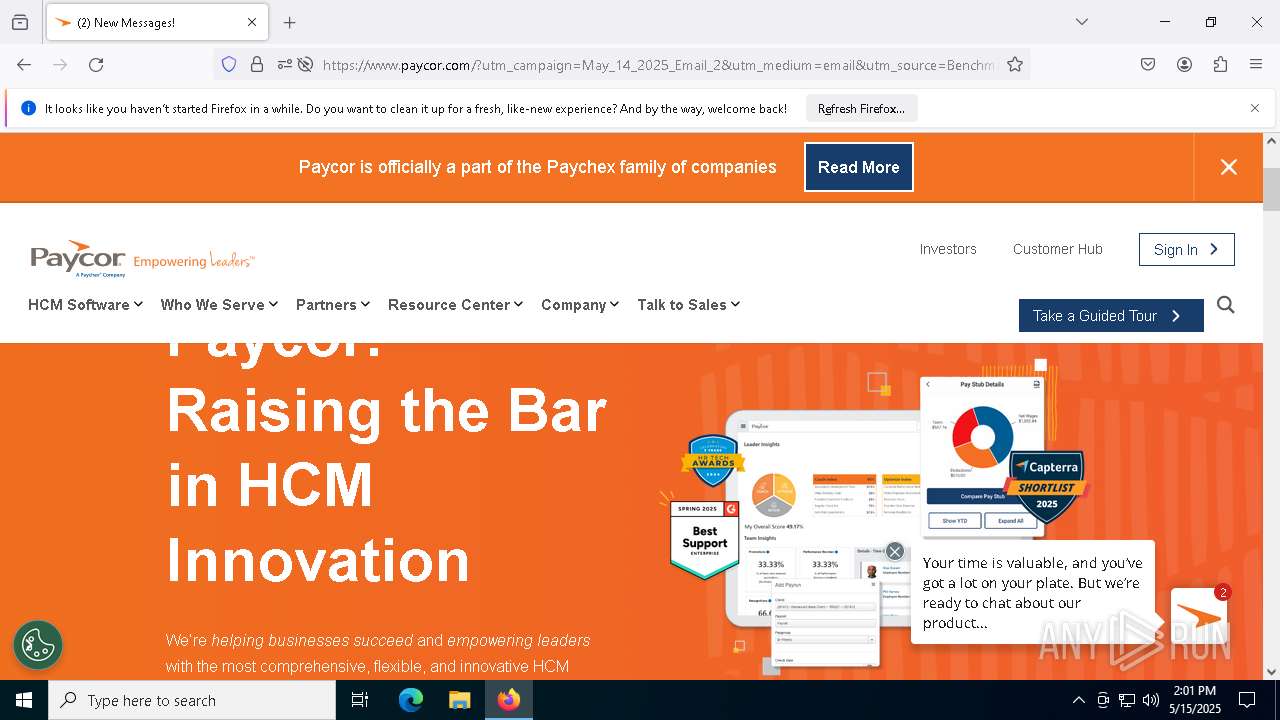Open Save to Pocket icon
1280x720 pixels.
point(1148,64)
